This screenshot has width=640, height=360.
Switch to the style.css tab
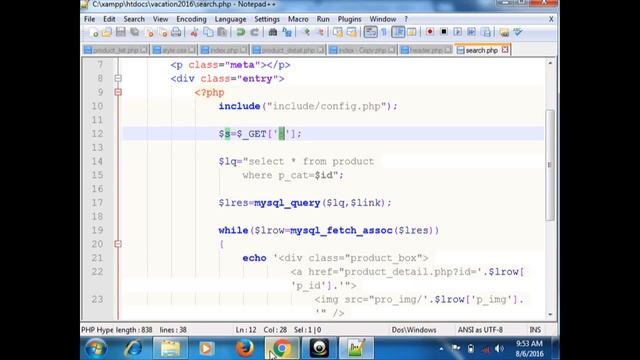[x=174, y=50]
